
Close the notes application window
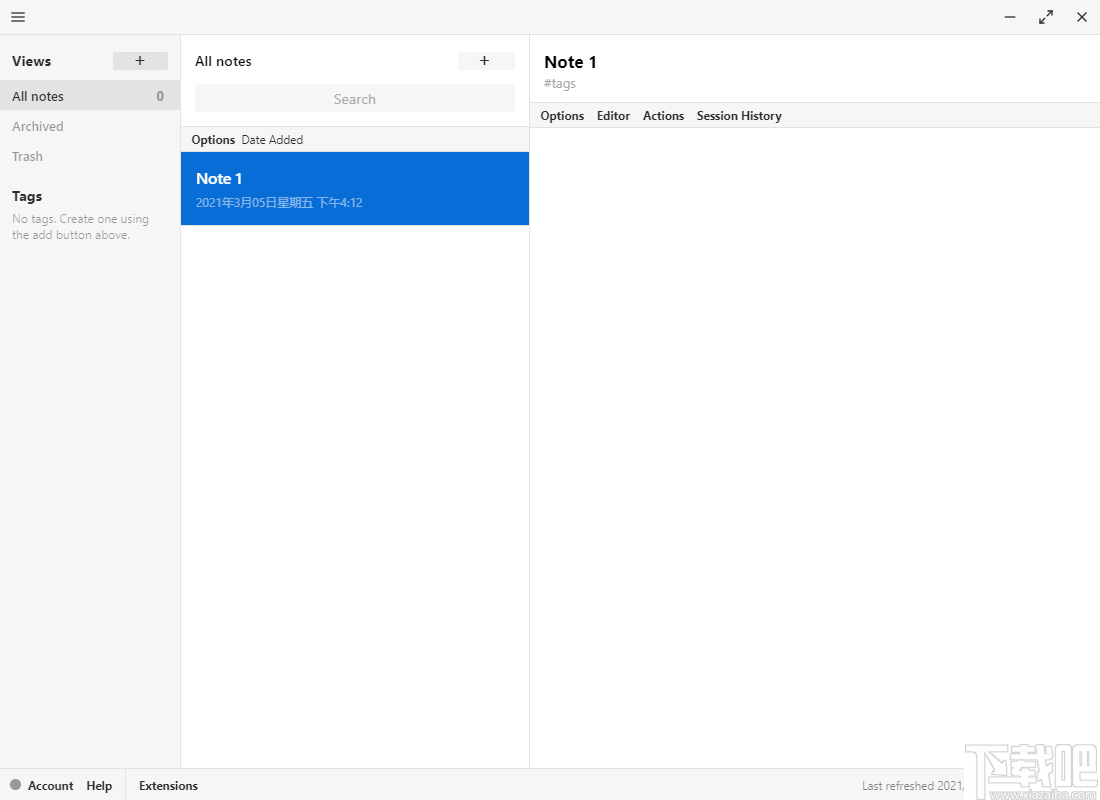pyautogui.click(x=1082, y=17)
